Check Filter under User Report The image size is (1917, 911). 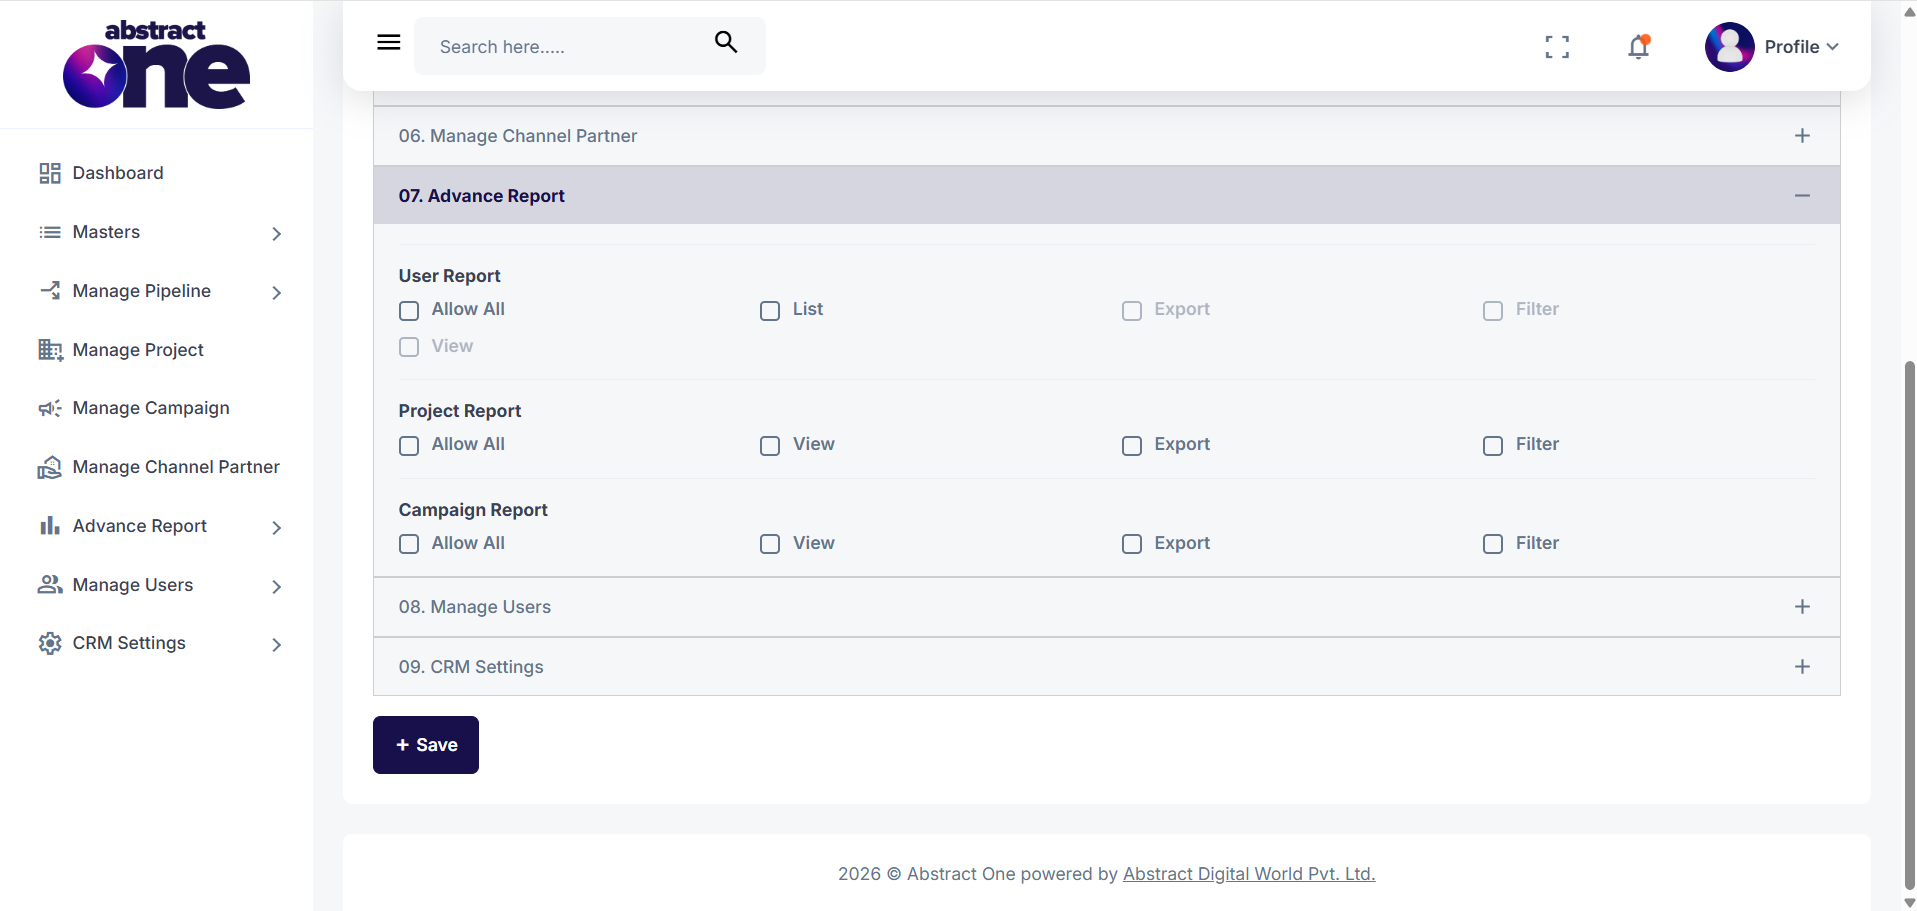click(x=1493, y=311)
